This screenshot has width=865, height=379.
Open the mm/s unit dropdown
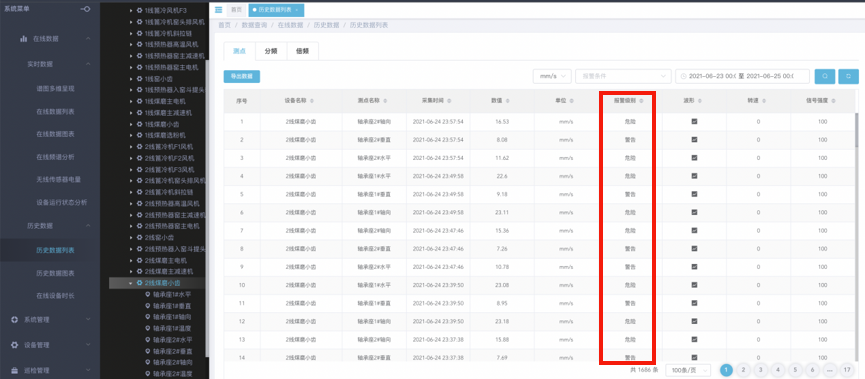coord(552,77)
